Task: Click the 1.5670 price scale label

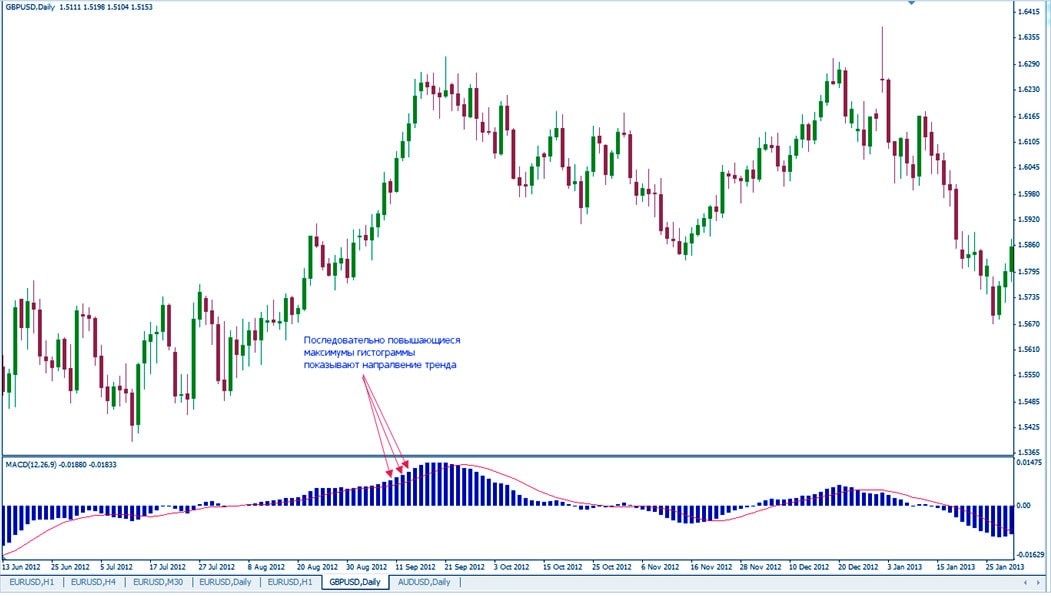Action: pos(1029,323)
